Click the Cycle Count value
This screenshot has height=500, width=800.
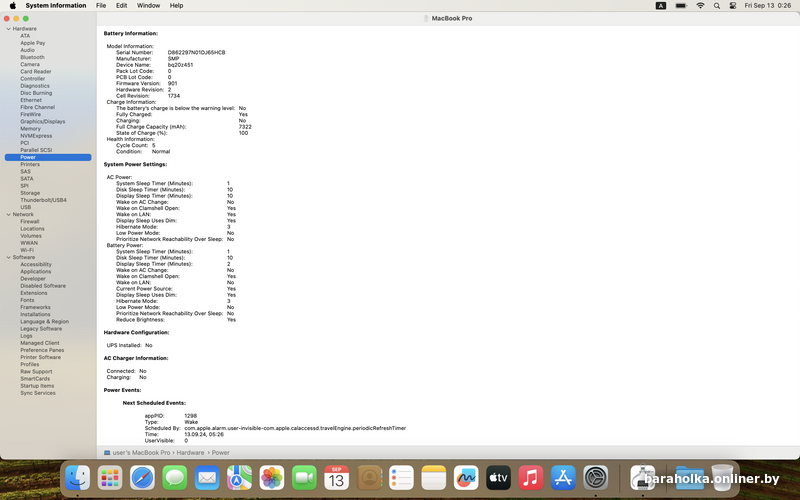[154, 145]
